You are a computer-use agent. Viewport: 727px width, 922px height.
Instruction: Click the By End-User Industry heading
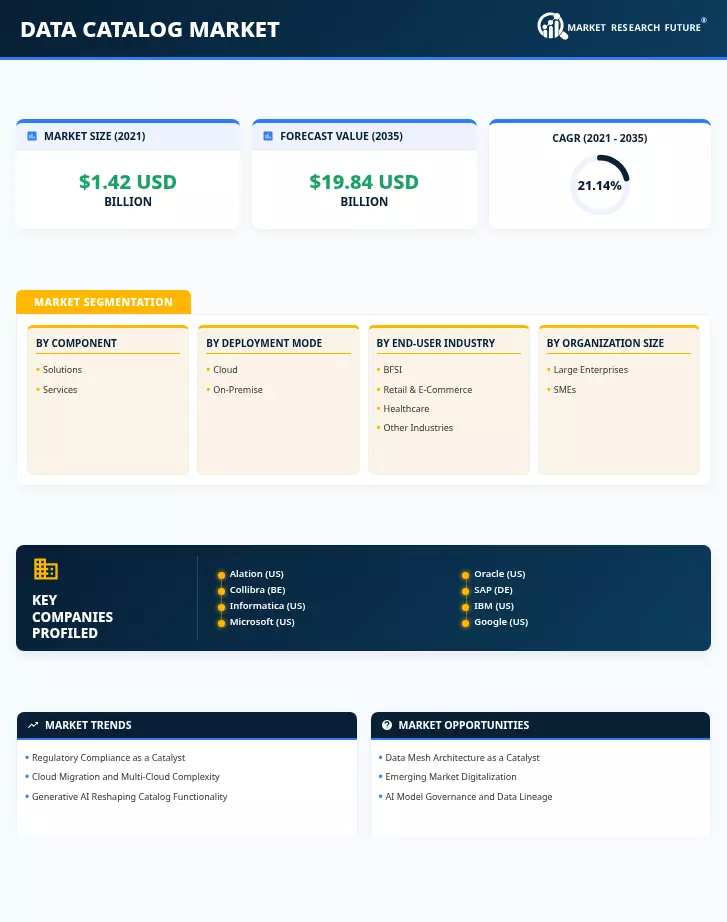coord(436,343)
